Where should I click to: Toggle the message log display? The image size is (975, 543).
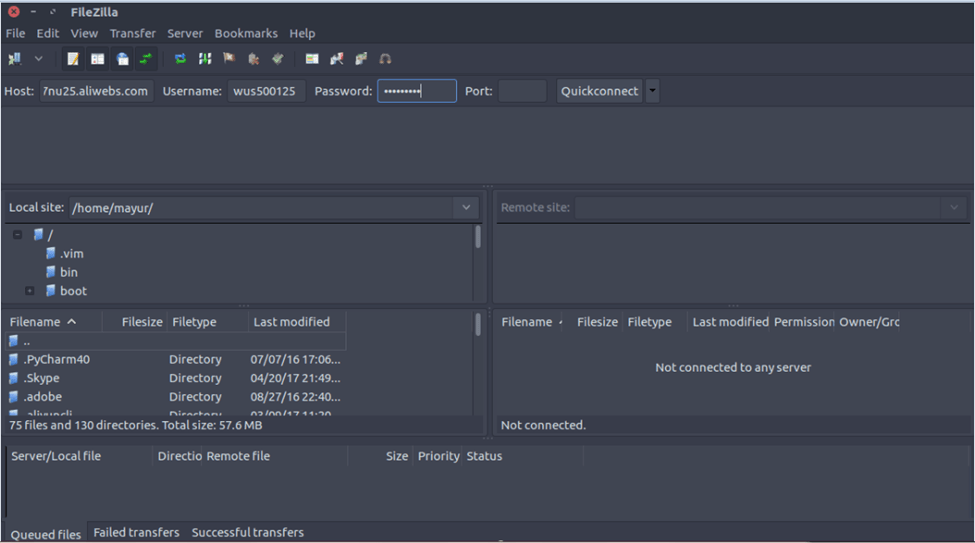(73, 59)
